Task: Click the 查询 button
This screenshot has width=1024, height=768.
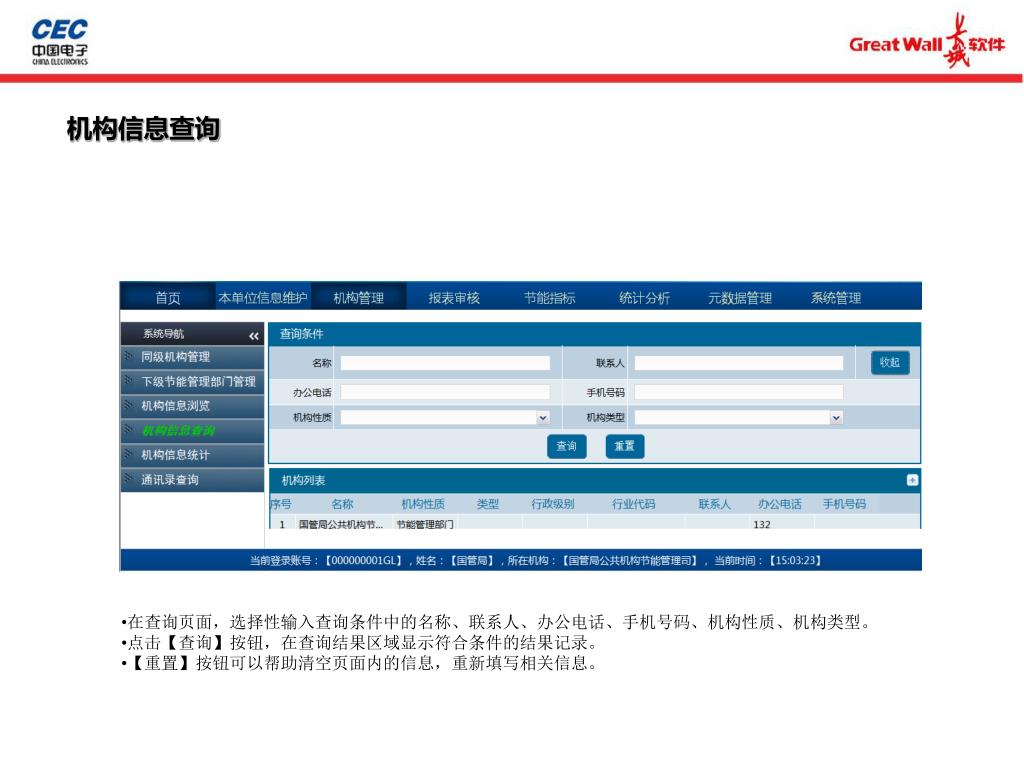Action: tap(566, 446)
